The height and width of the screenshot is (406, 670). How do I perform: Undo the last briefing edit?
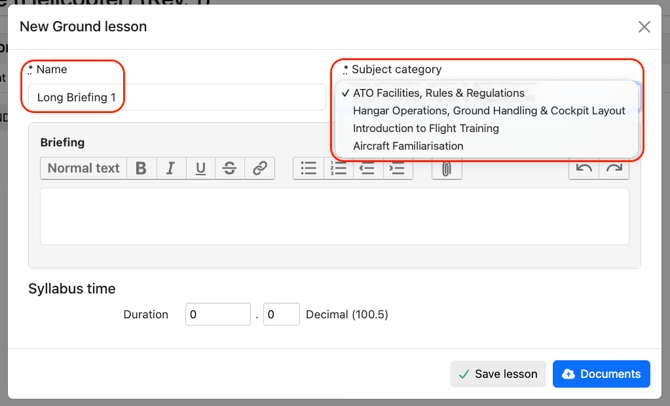(x=584, y=168)
